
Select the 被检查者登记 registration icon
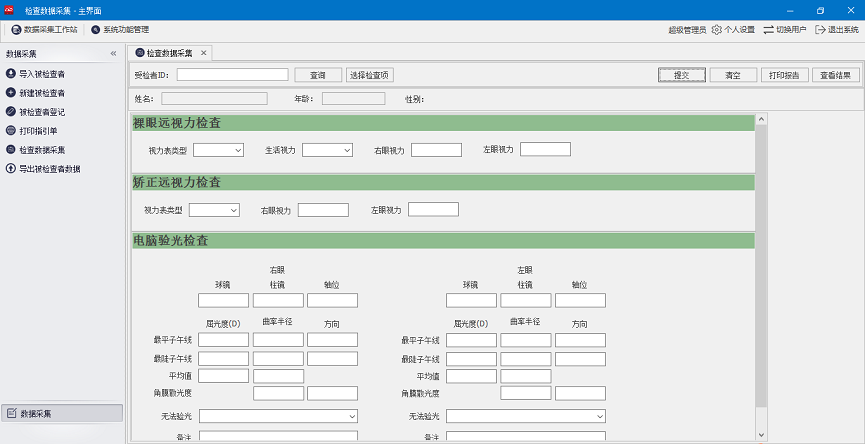pyautogui.click(x=11, y=112)
